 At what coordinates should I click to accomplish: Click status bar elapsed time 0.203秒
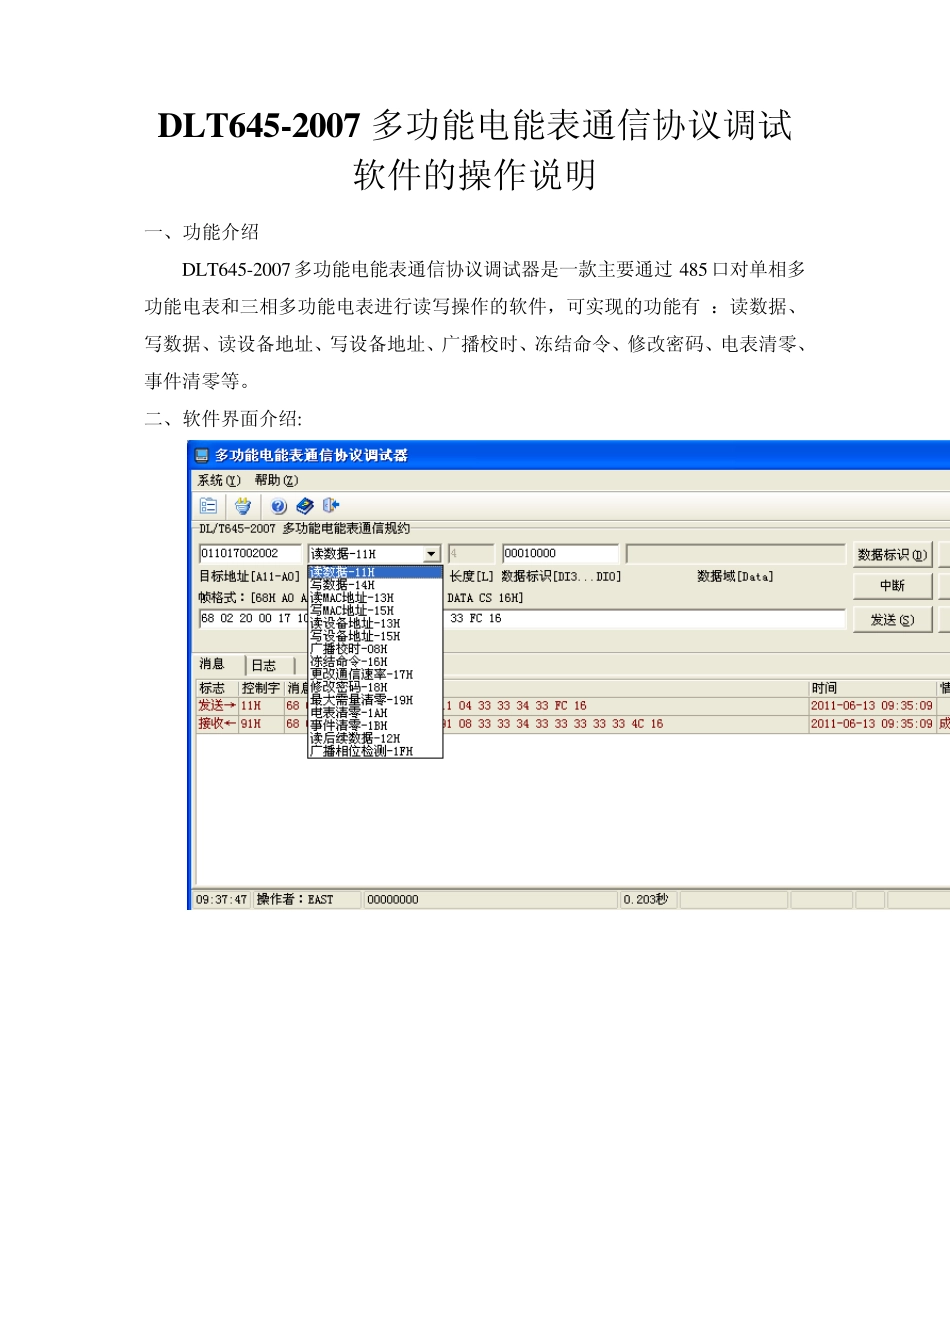(x=646, y=900)
